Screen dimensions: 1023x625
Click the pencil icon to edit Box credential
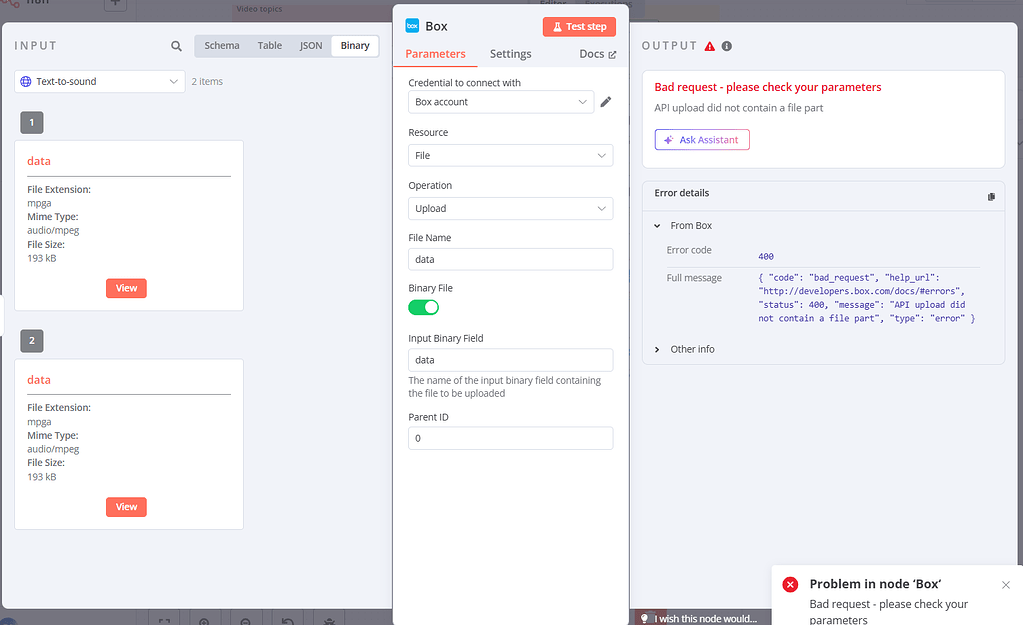[607, 101]
